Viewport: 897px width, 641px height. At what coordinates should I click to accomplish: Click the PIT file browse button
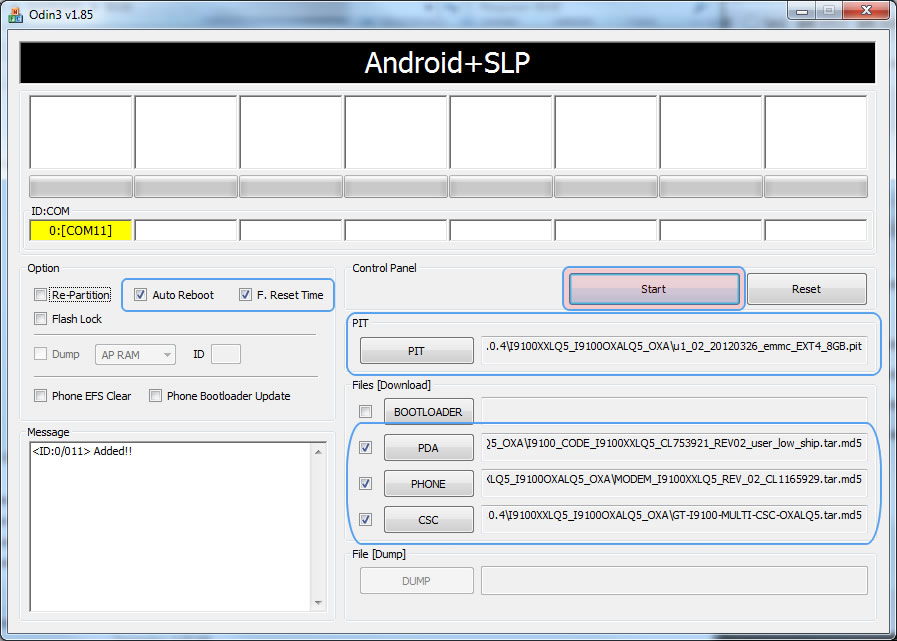coord(416,351)
